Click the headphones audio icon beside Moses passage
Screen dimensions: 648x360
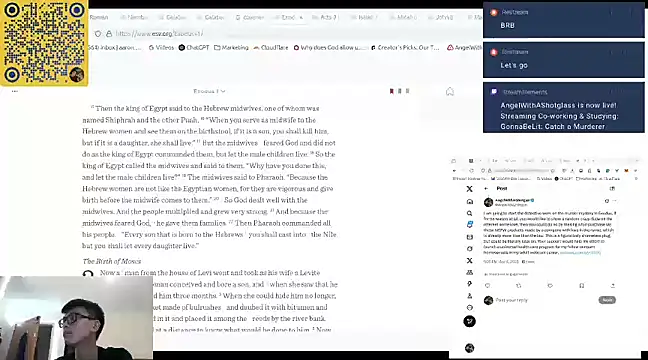(x=88, y=274)
